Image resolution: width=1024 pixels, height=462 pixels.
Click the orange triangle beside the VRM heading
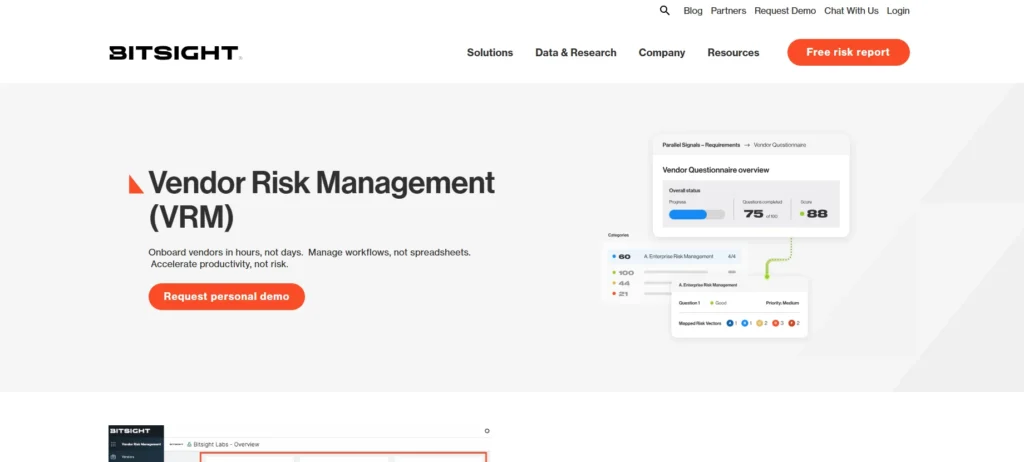pyautogui.click(x=136, y=184)
